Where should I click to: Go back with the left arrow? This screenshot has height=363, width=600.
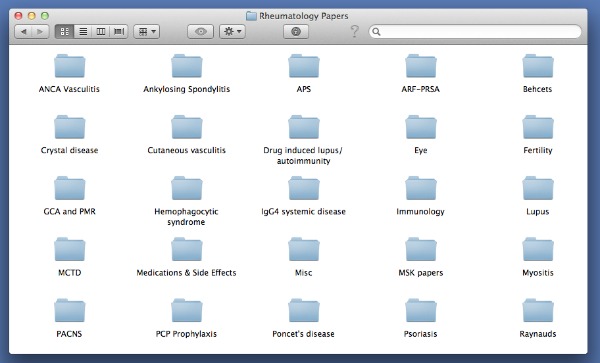point(23,32)
